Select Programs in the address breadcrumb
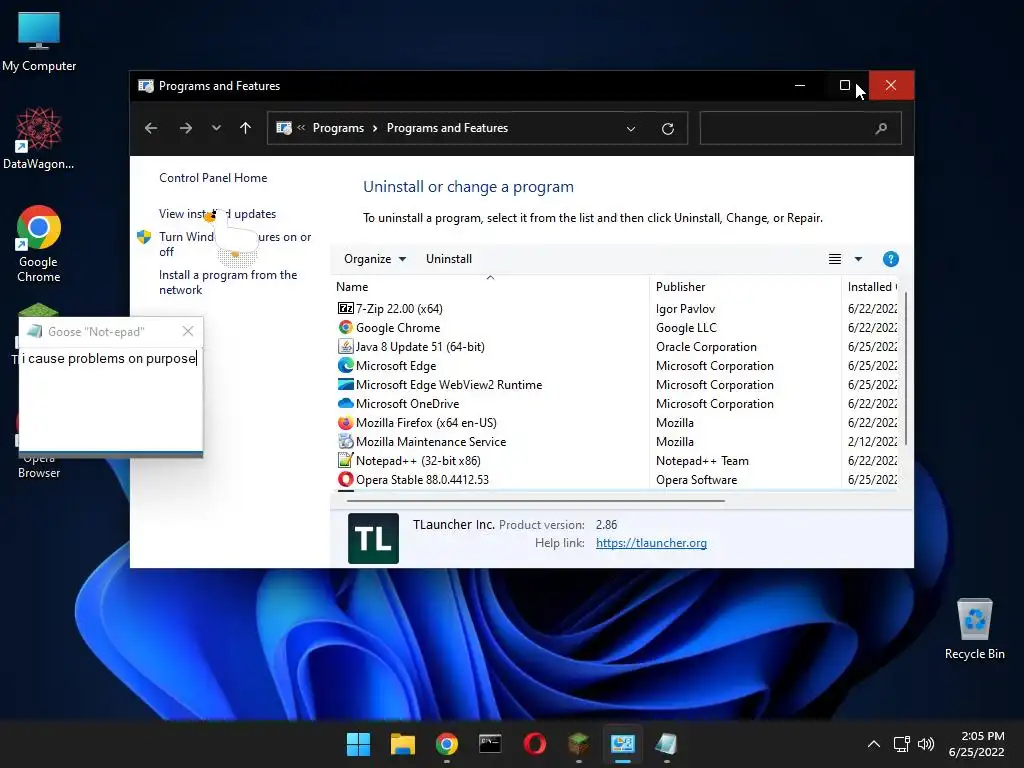Screen dimensions: 1024x768 click(338, 128)
